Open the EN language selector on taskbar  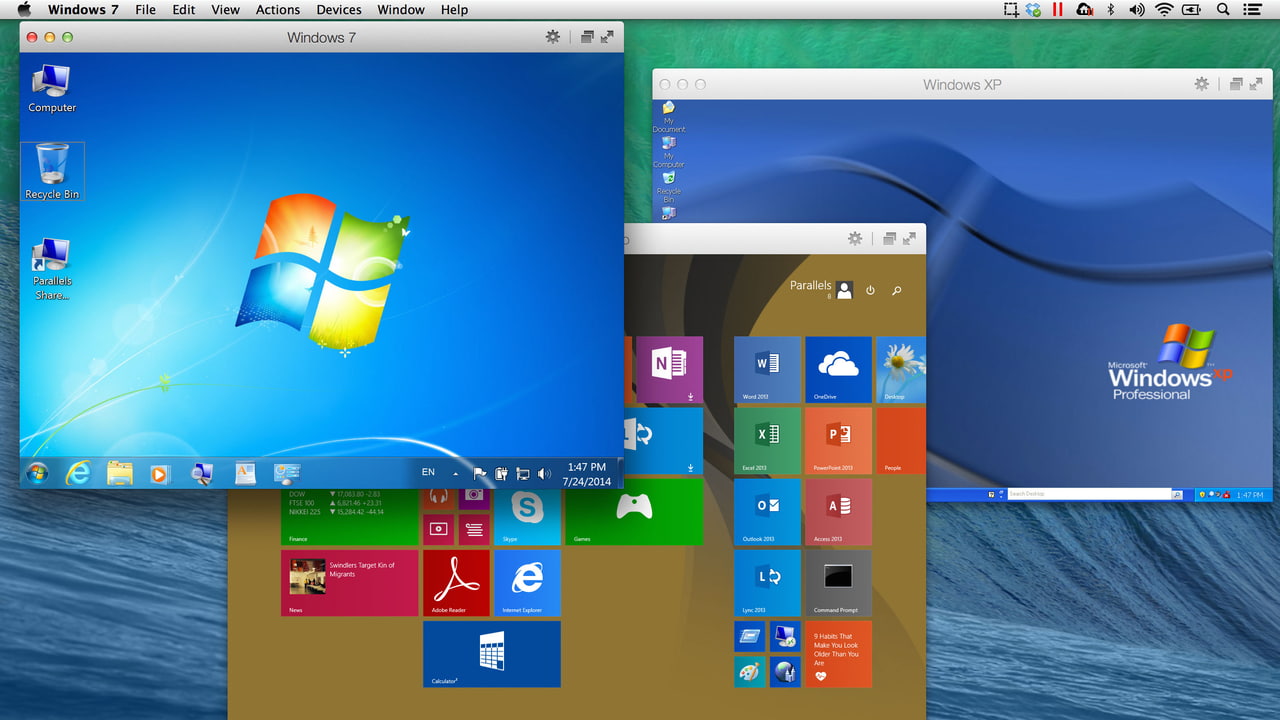point(428,472)
